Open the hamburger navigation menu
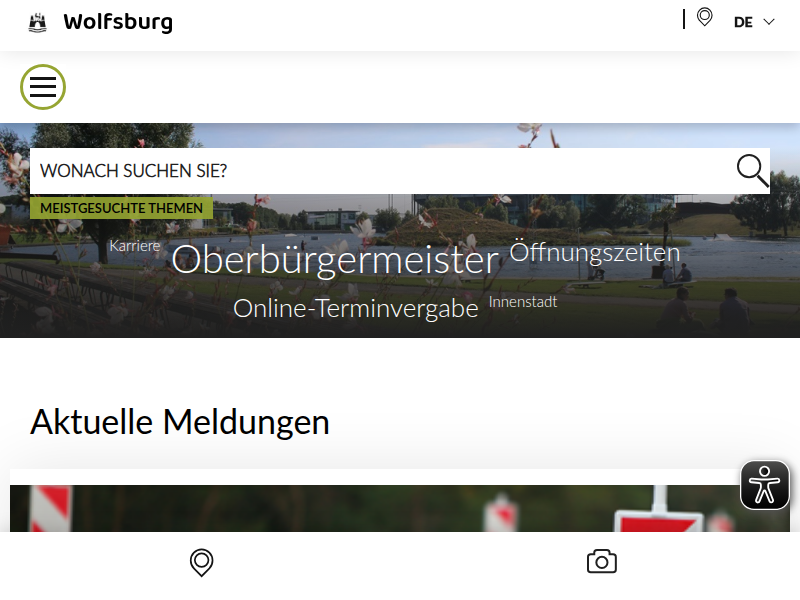Image resolution: width=800 pixels, height=600 pixels. tap(43, 87)
